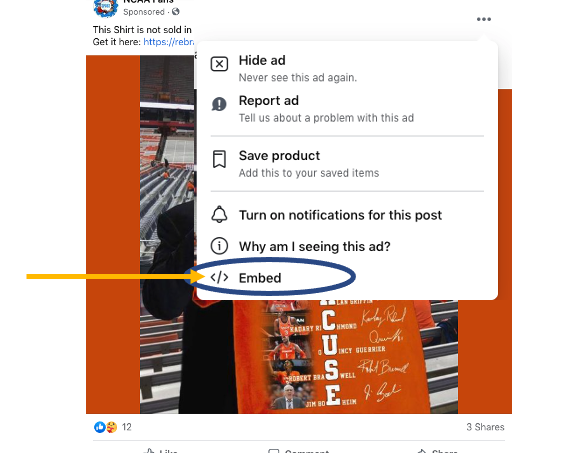
Task: Open the three-dots post options menu
Action: point(484,19)
